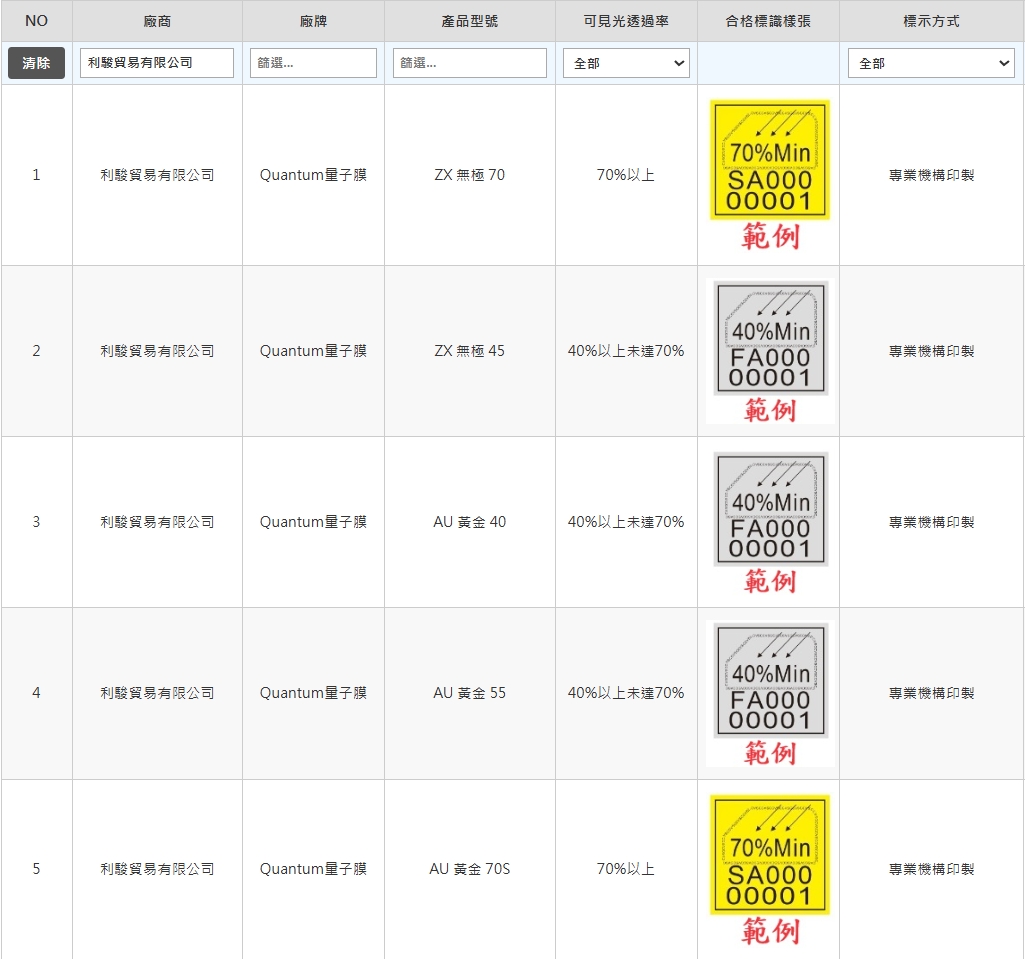This screenshot has width=1025, height=959.
Task: Open the 可見光透過率 filter dropdown
Action: 626,63
